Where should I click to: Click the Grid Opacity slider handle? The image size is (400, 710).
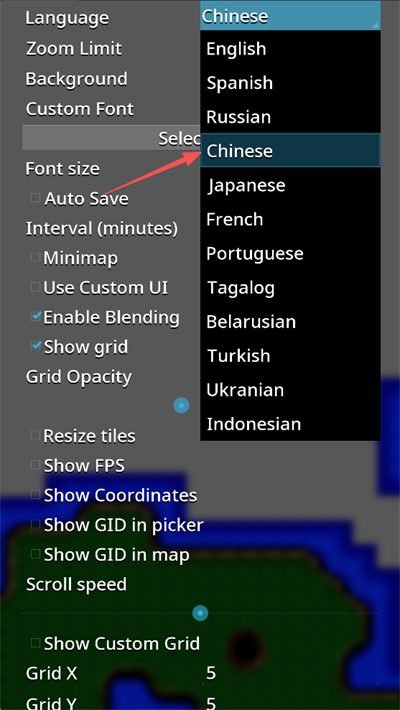182,405
